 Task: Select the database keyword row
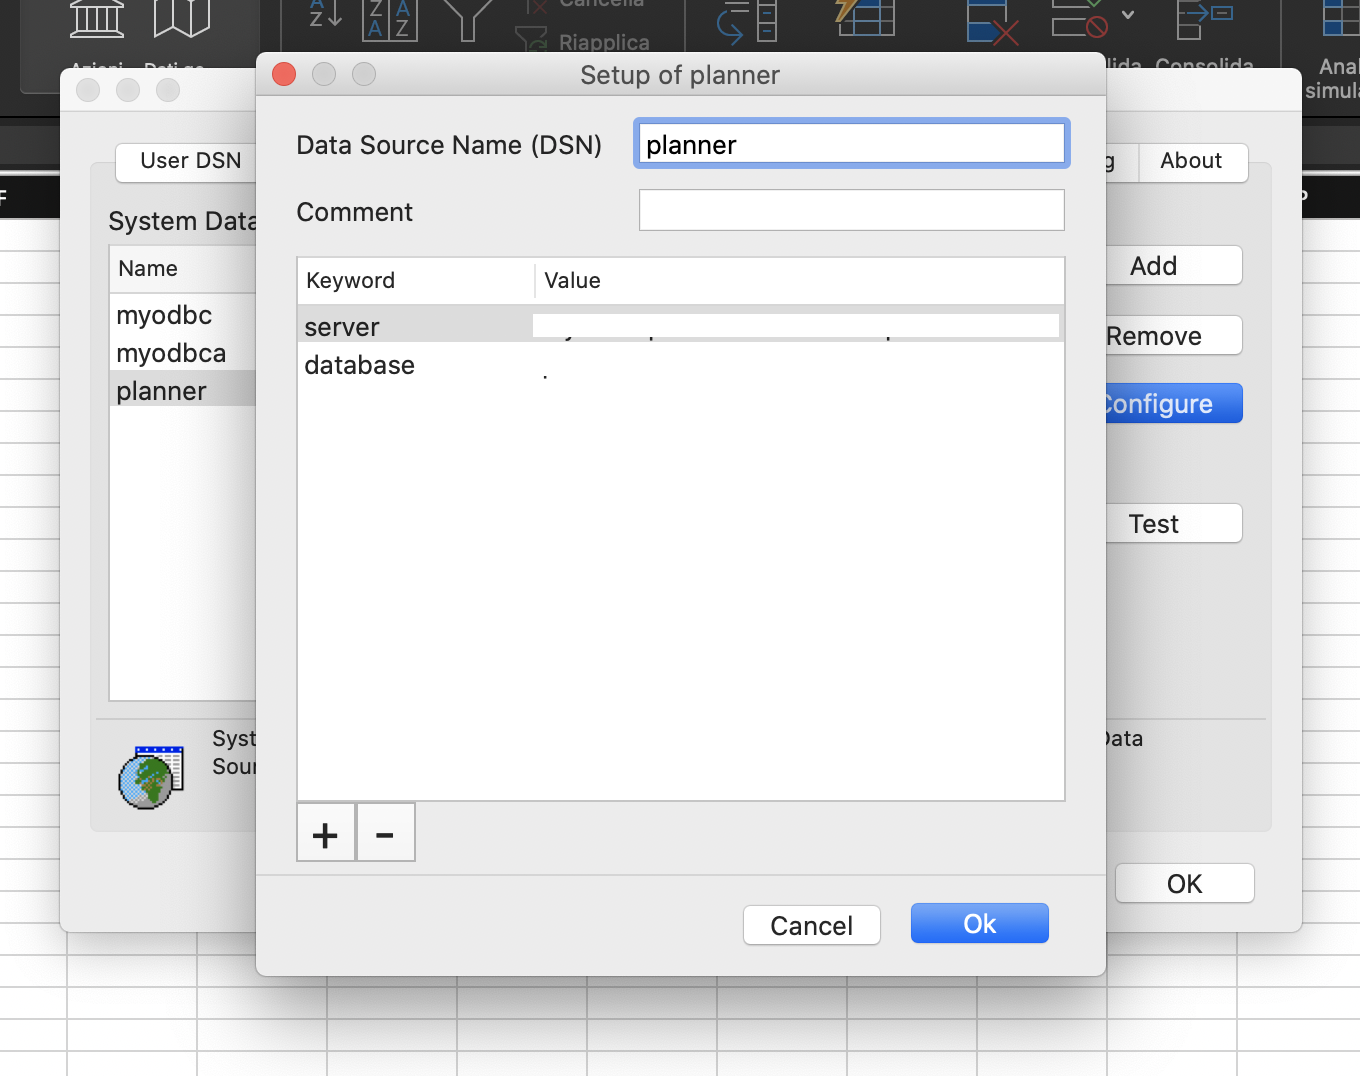(x=680, y=365)
